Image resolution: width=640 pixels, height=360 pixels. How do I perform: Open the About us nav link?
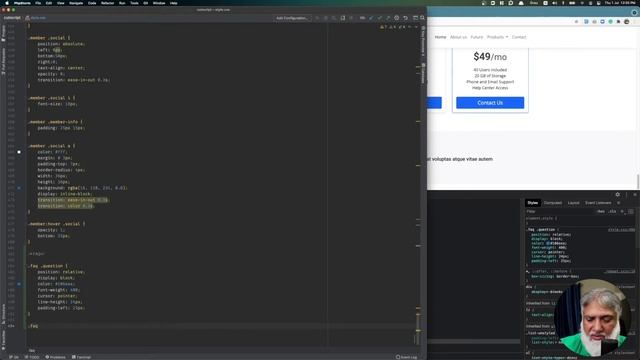458,37
